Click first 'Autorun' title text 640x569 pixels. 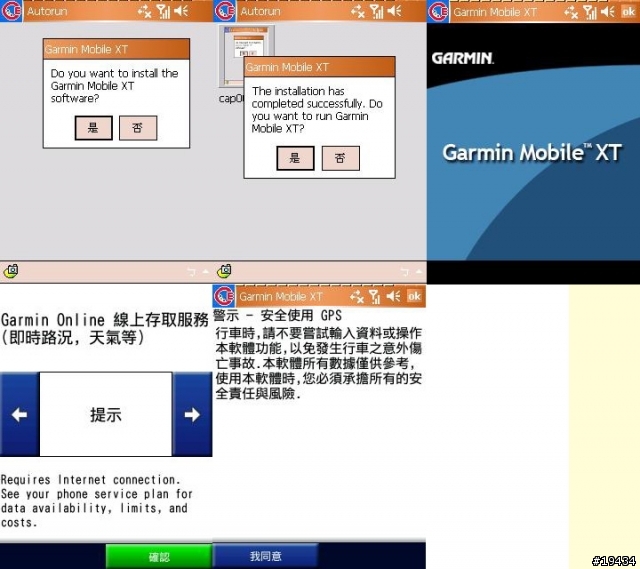point(47,11)
